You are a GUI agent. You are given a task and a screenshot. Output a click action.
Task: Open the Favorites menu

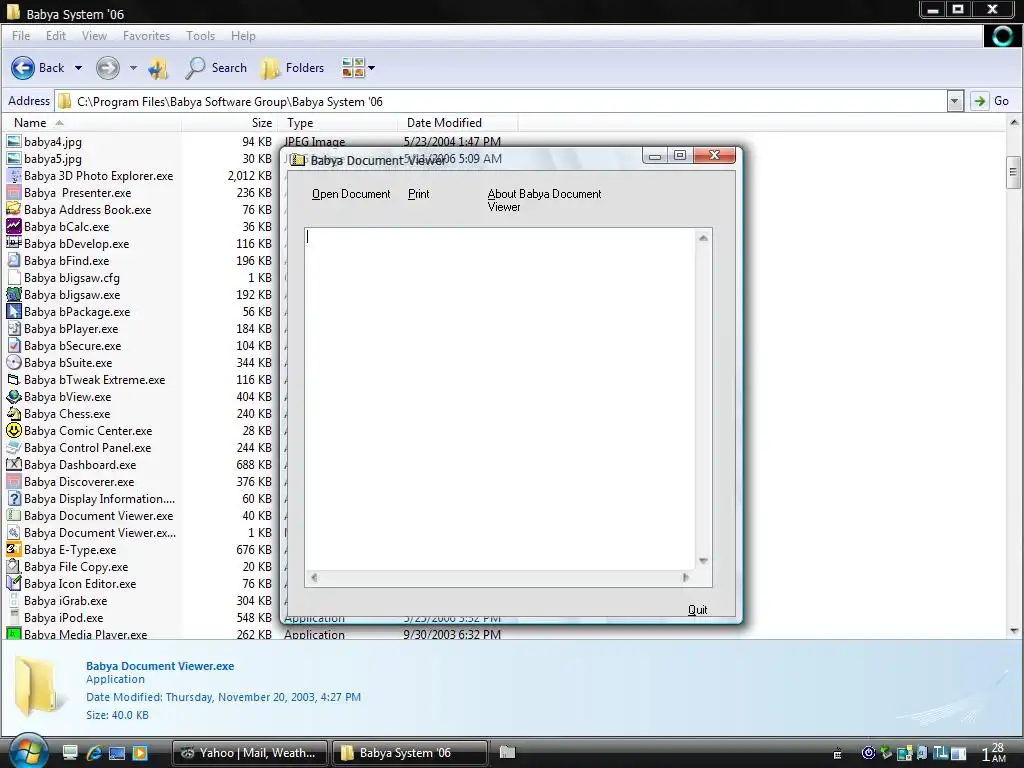tap(146, 36)
